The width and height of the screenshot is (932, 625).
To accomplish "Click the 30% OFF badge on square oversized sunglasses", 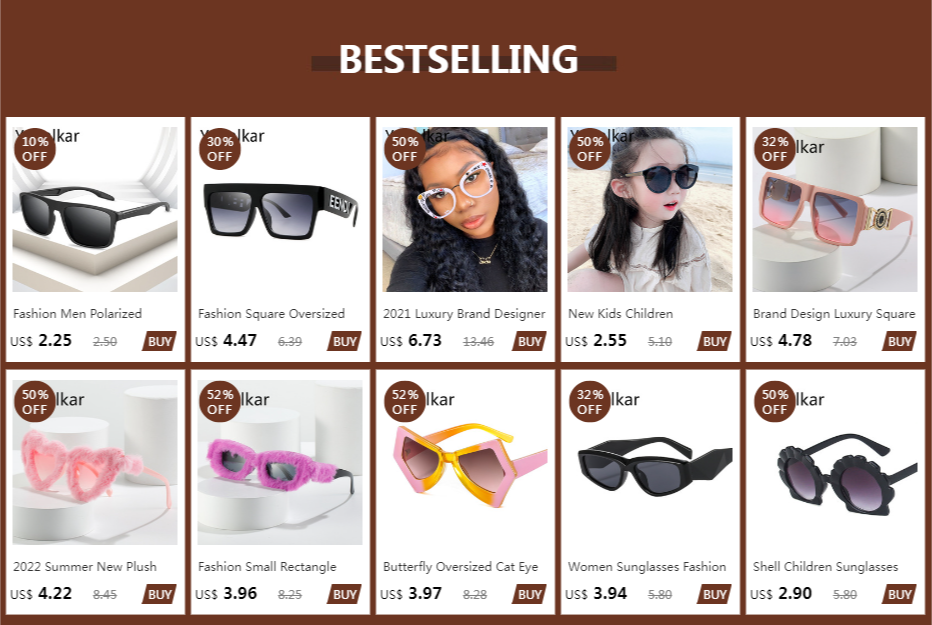I will tap(219, 149).
